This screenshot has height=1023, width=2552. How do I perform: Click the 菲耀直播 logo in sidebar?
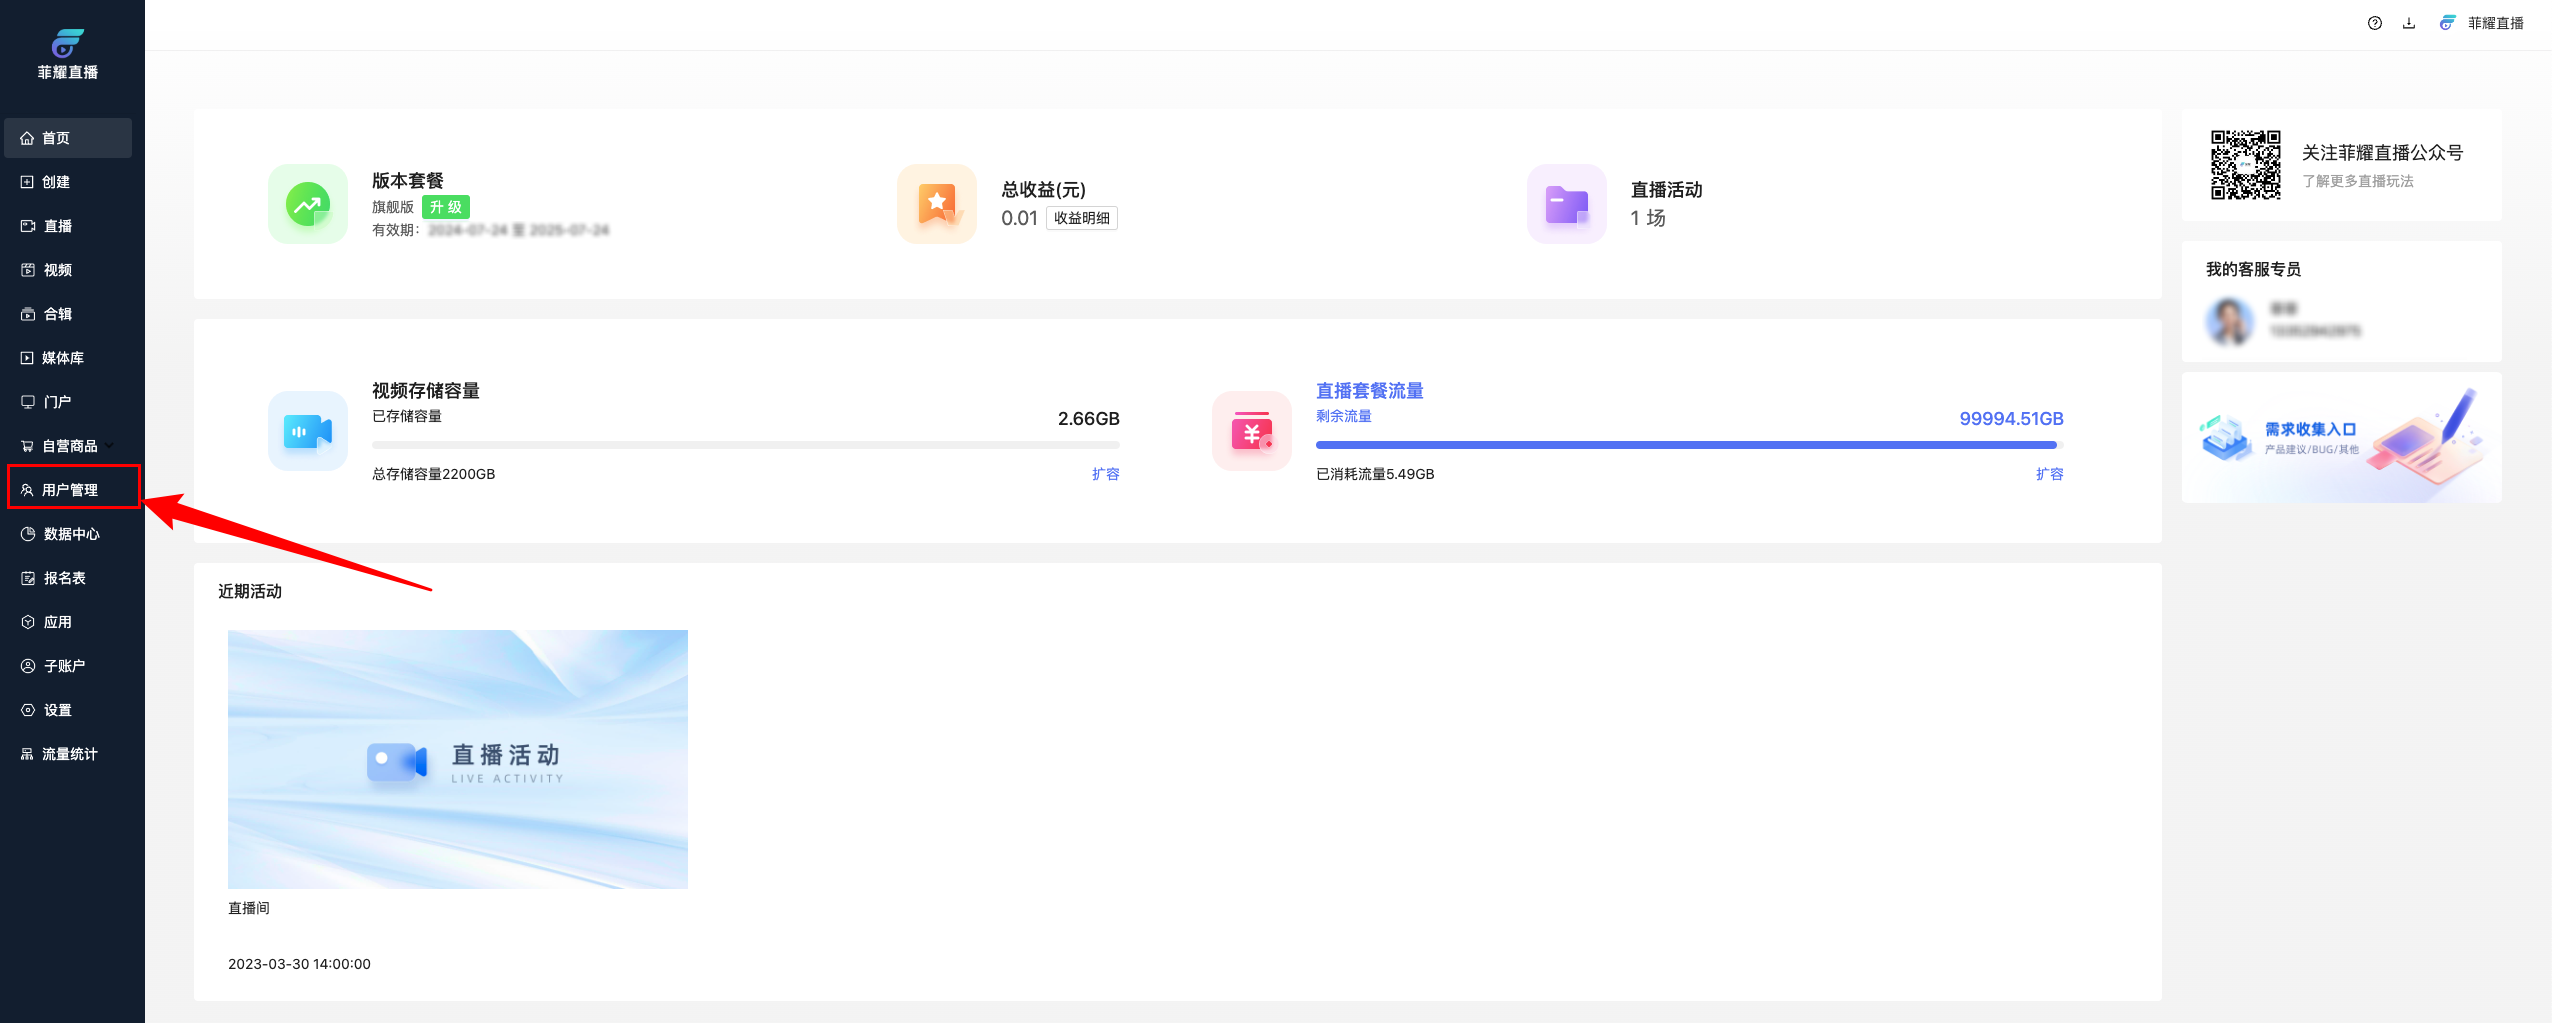click(x=68, y=54)
